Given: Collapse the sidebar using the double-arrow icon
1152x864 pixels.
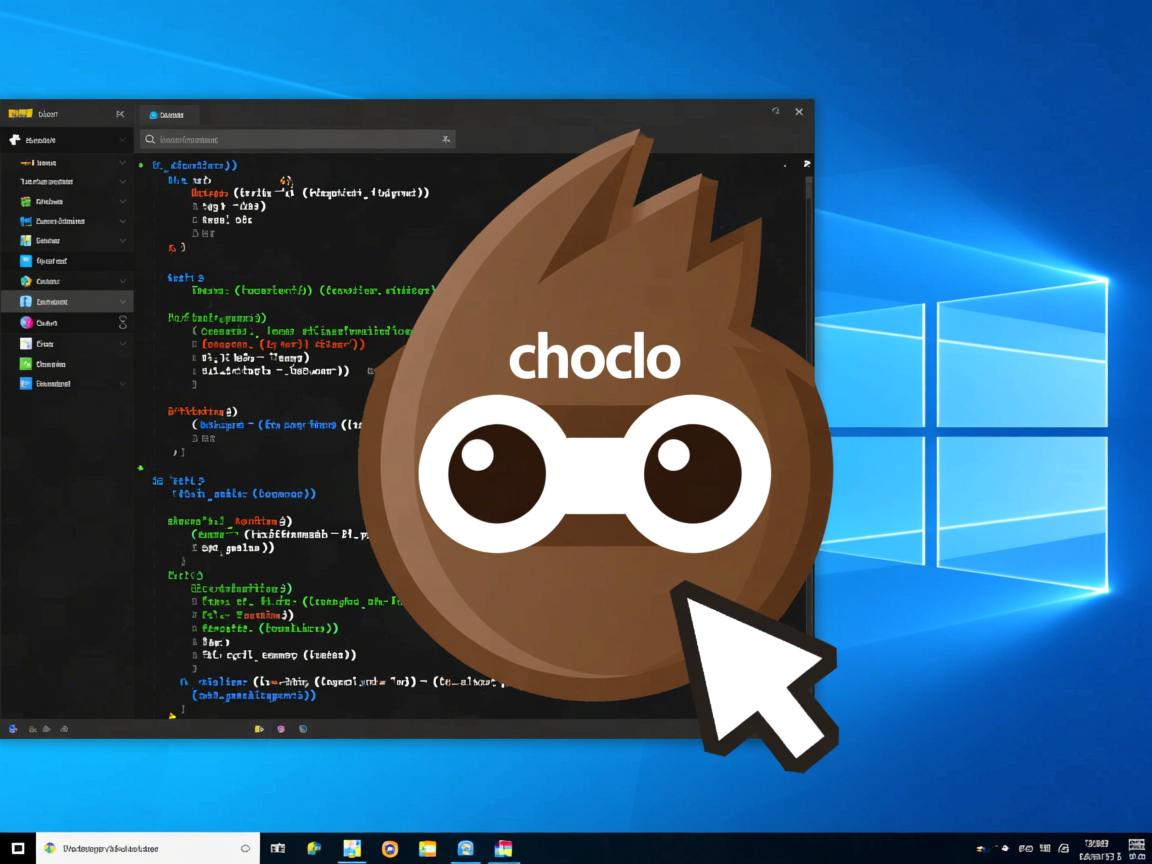Looking at the screenshot, I should click(x=120, y=113).
